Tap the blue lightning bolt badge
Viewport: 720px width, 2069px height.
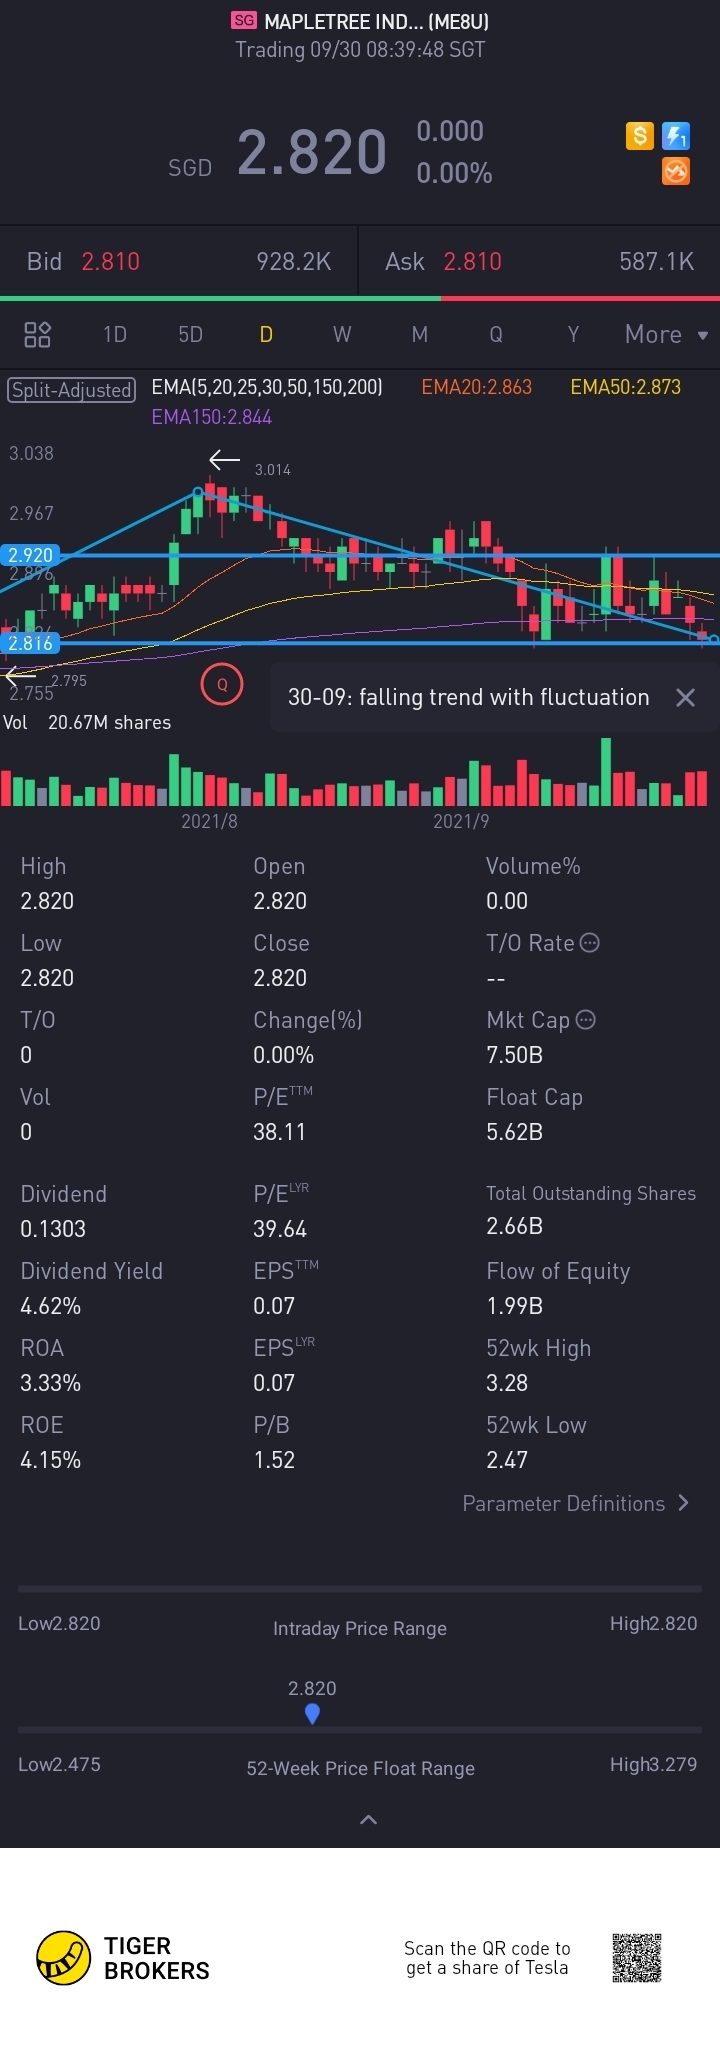coord(676,136)
